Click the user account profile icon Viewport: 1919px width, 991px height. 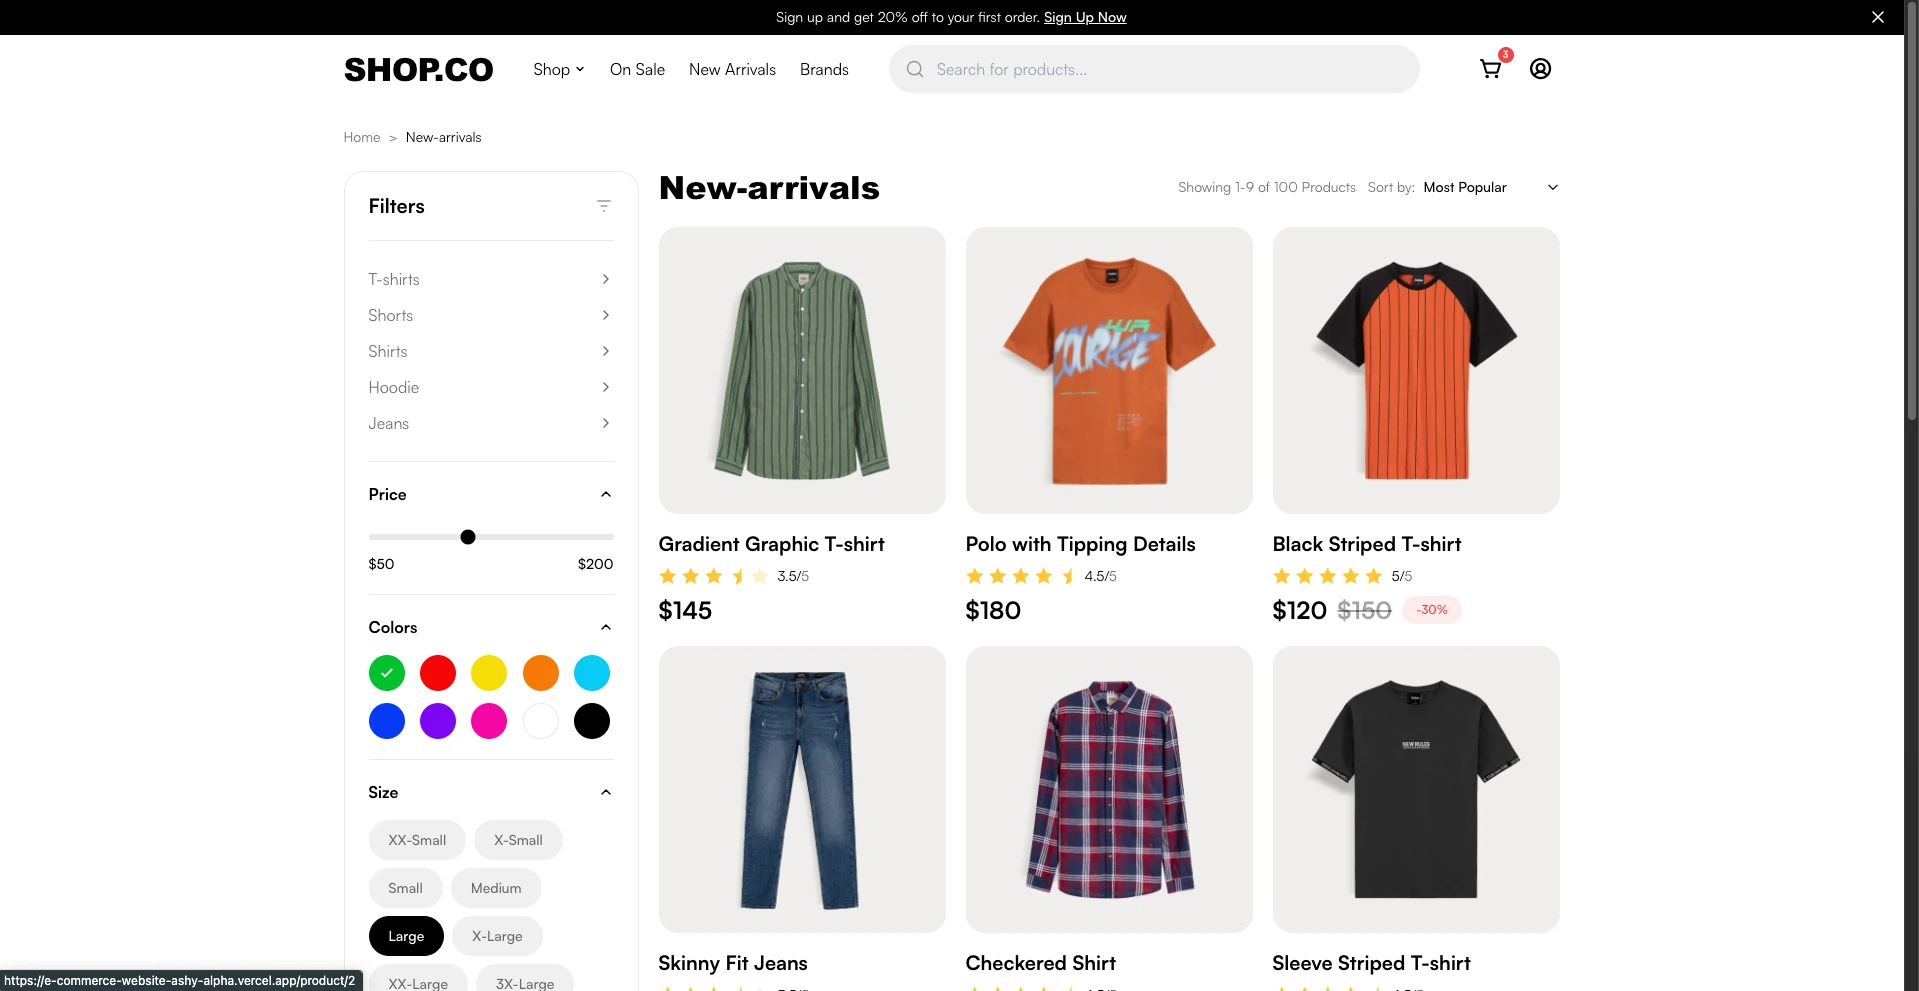coord(1540,69)
